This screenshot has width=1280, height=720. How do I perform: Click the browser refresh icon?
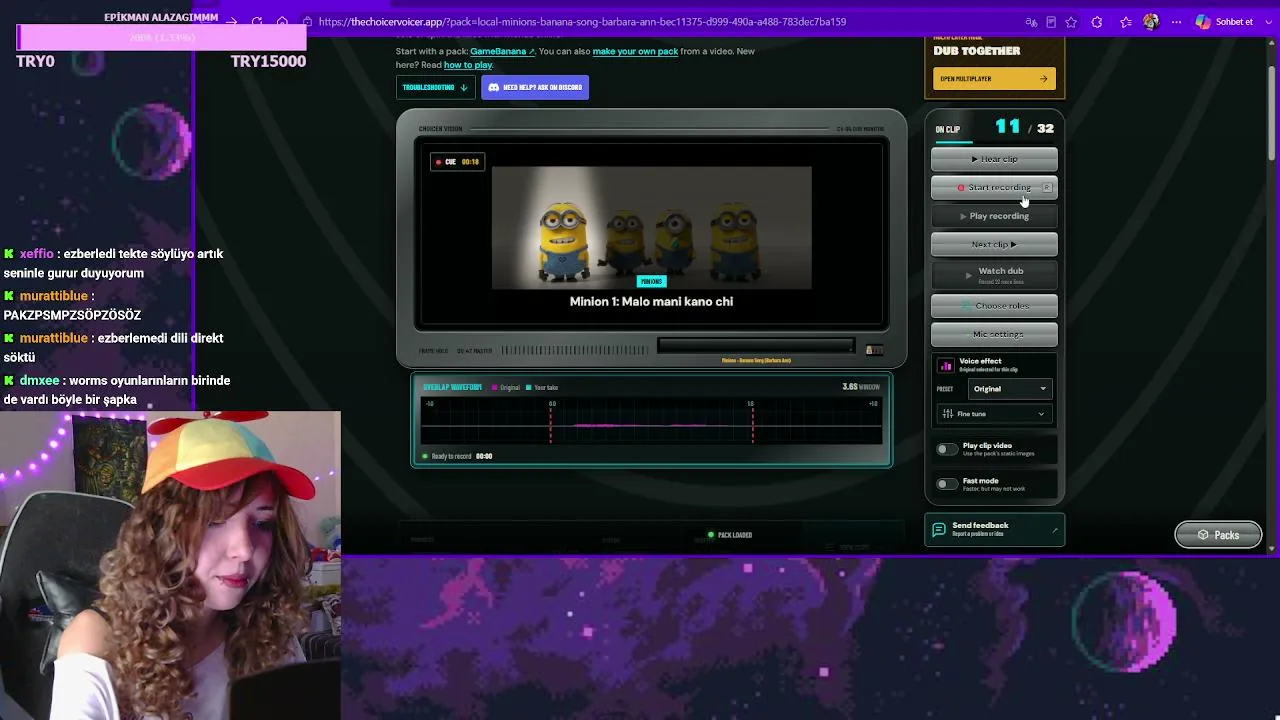[x=257, y=22]
